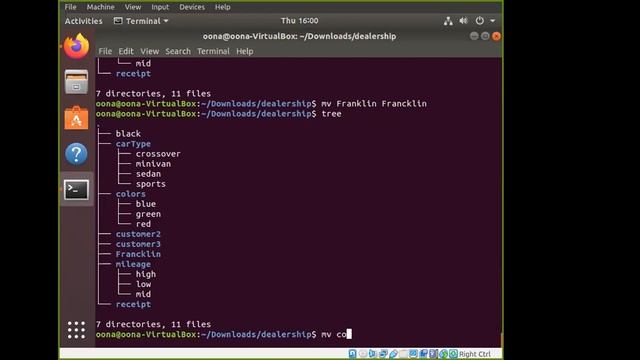
Task: Click the 'red' entry in tree output
Action: [x=143, y=224]
